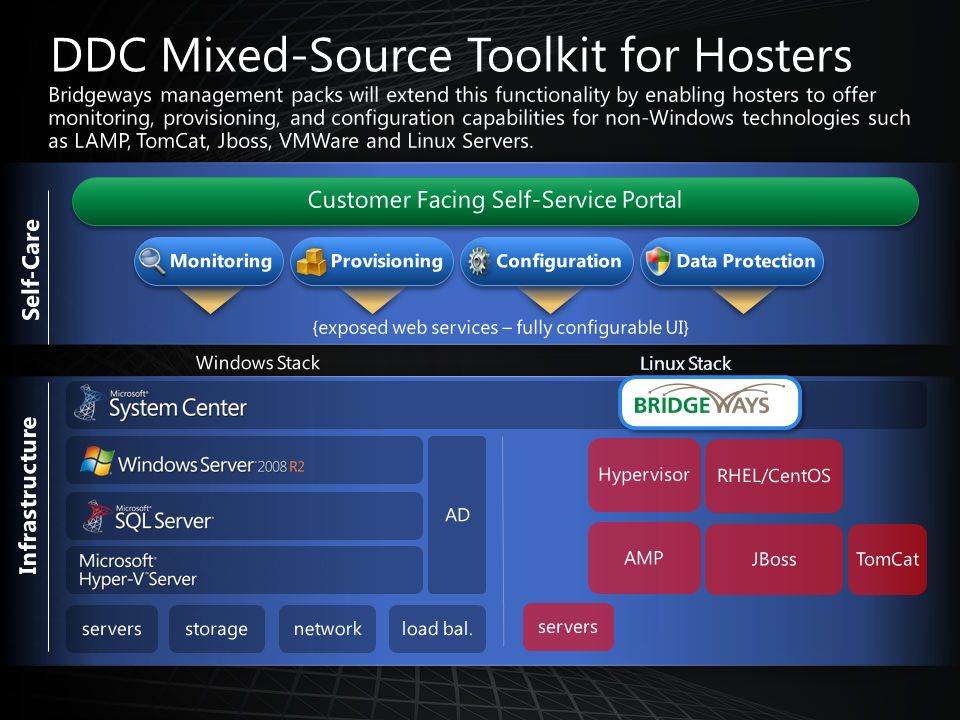Click the load bal. box
Screen dimensions: 960x720
click(x=437, y=629)
